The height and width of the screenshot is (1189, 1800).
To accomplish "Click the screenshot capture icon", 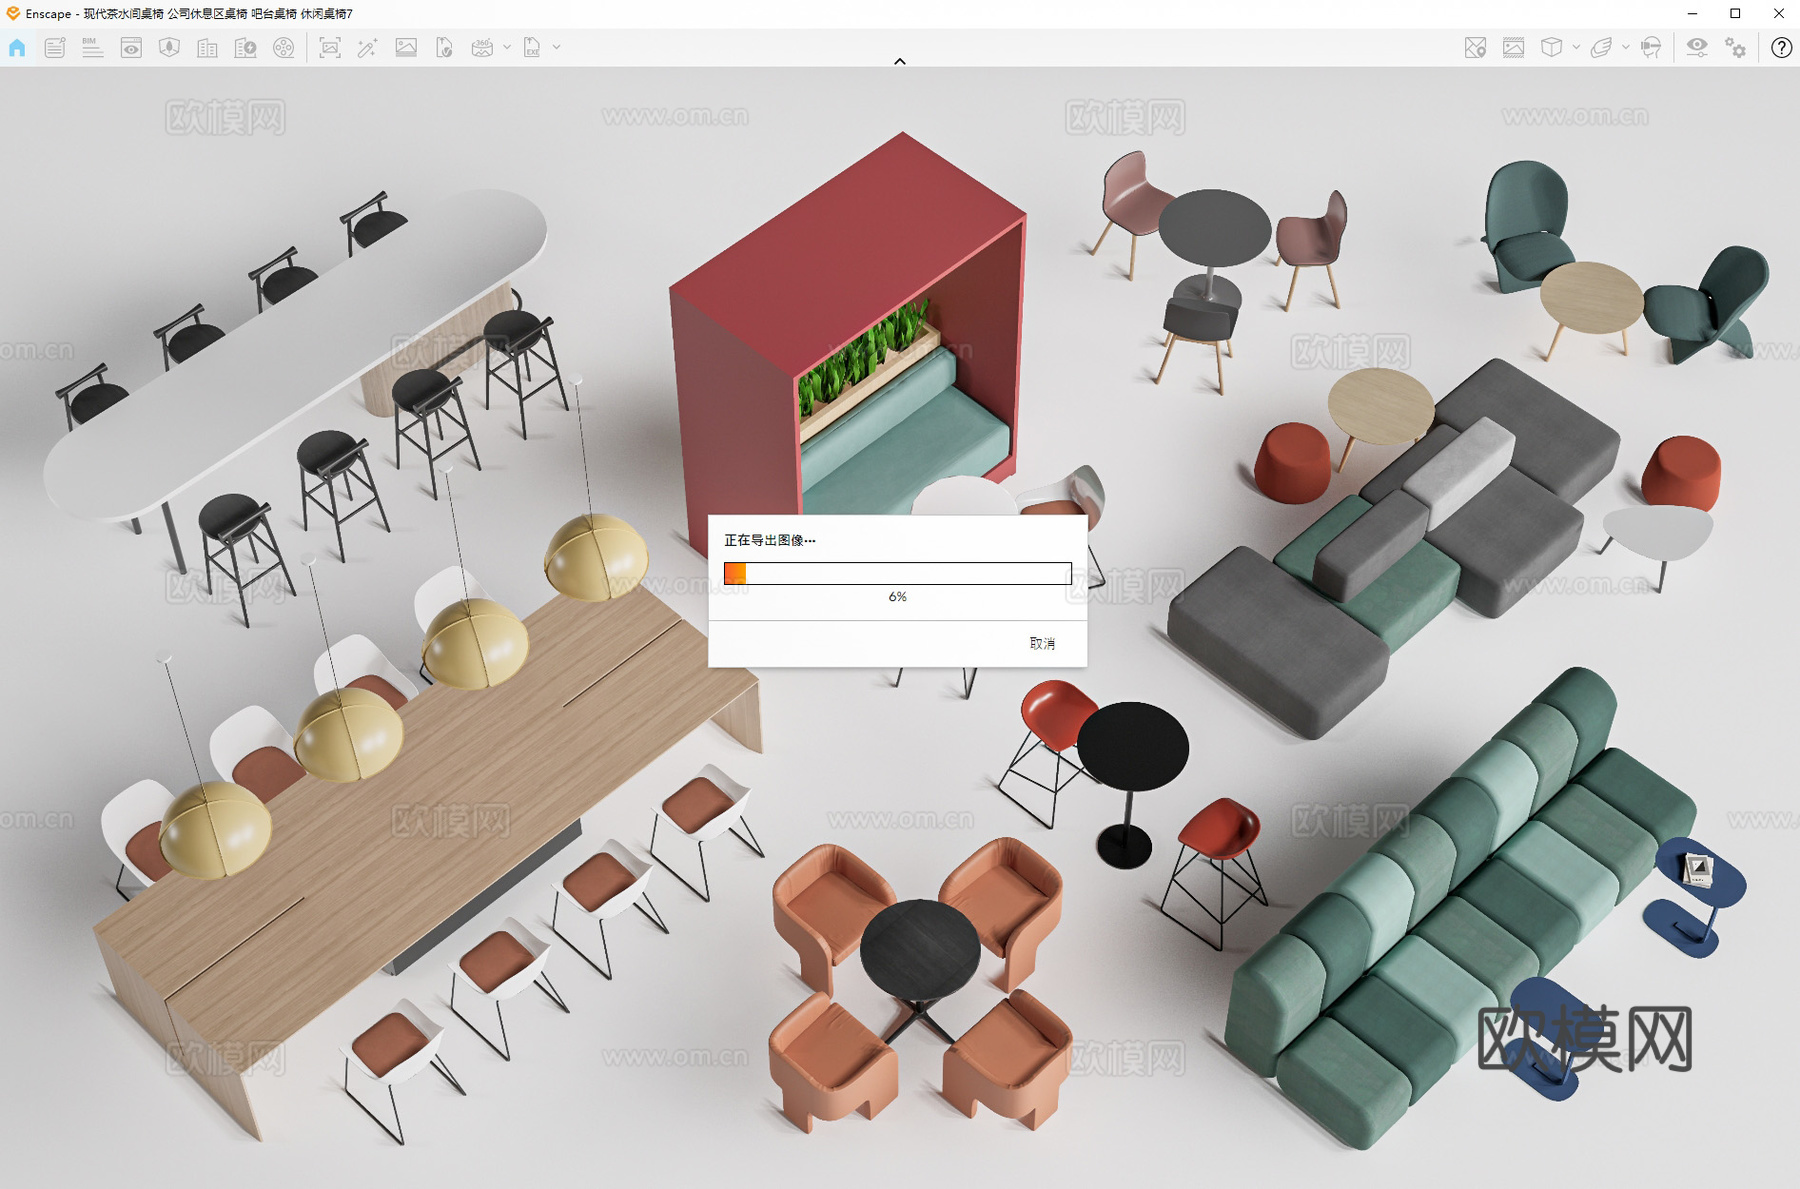I will pos(329,48).
